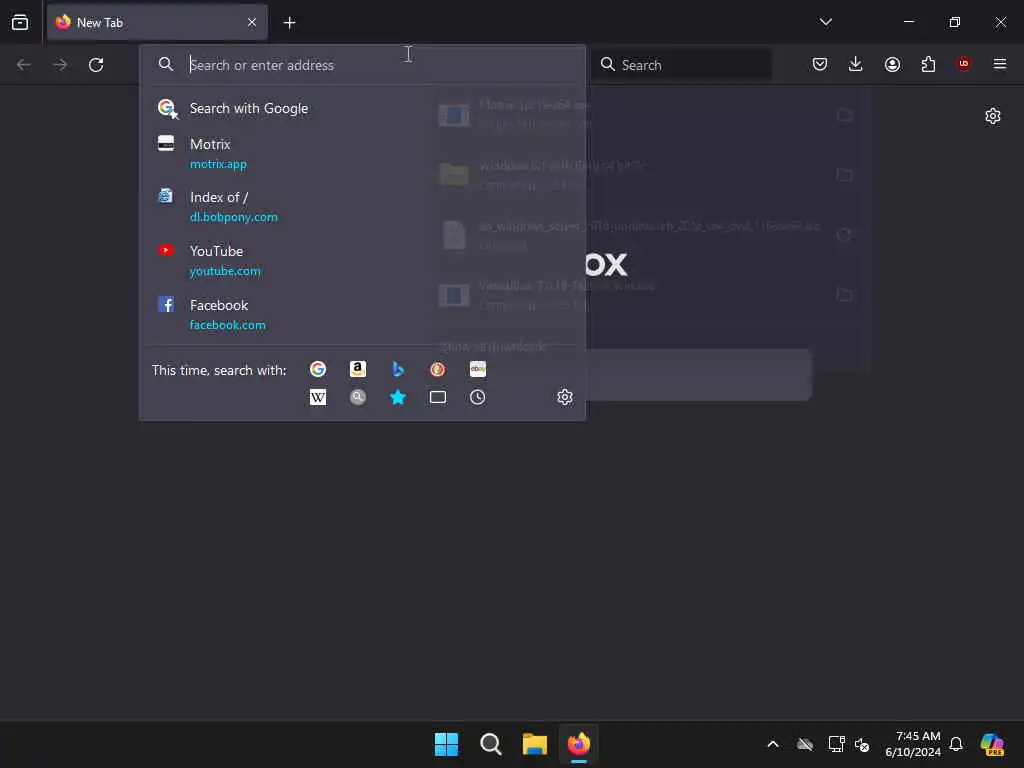Click the dl.bobpony.com URL text
Image resolution: width=1024 pixels, height=768 pixels.
234,217
